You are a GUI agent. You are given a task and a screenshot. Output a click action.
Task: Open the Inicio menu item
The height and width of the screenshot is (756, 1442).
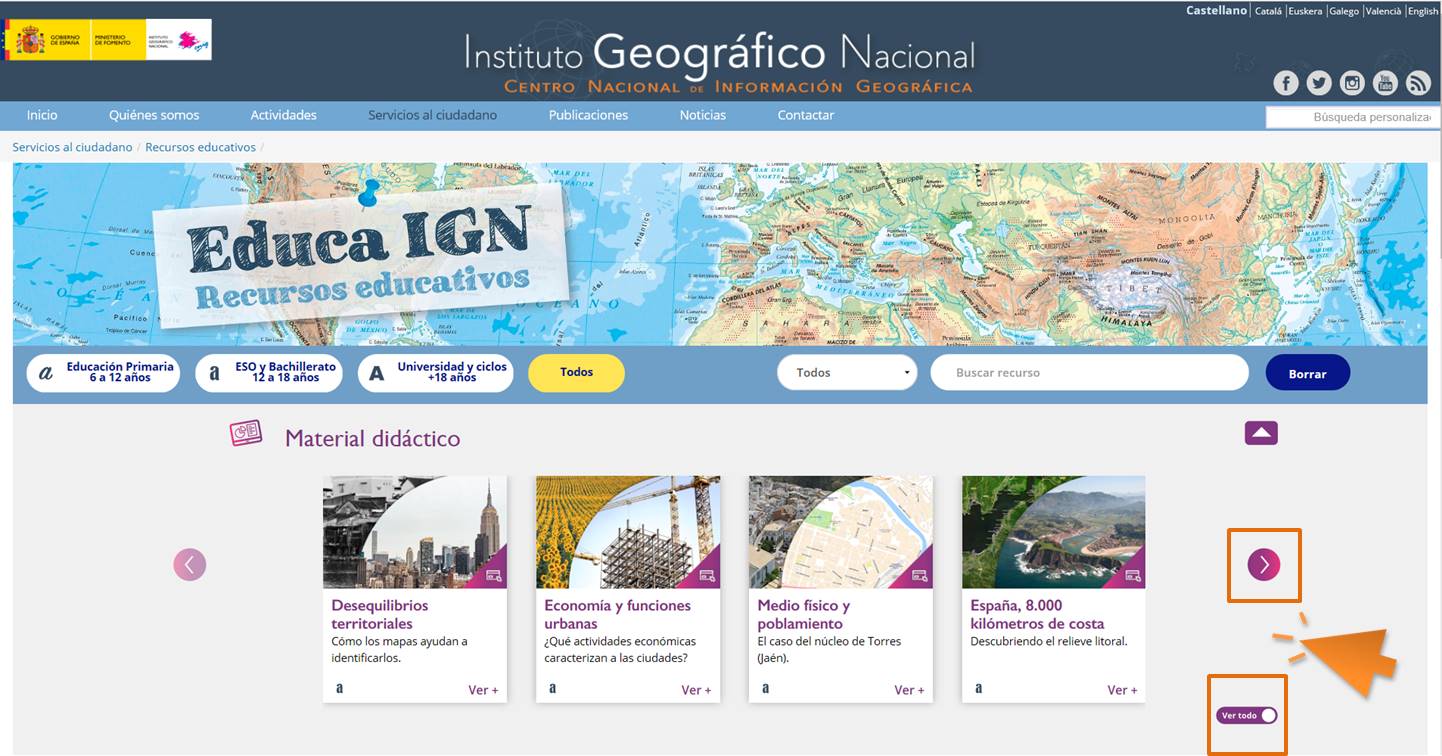pos(42,115)
